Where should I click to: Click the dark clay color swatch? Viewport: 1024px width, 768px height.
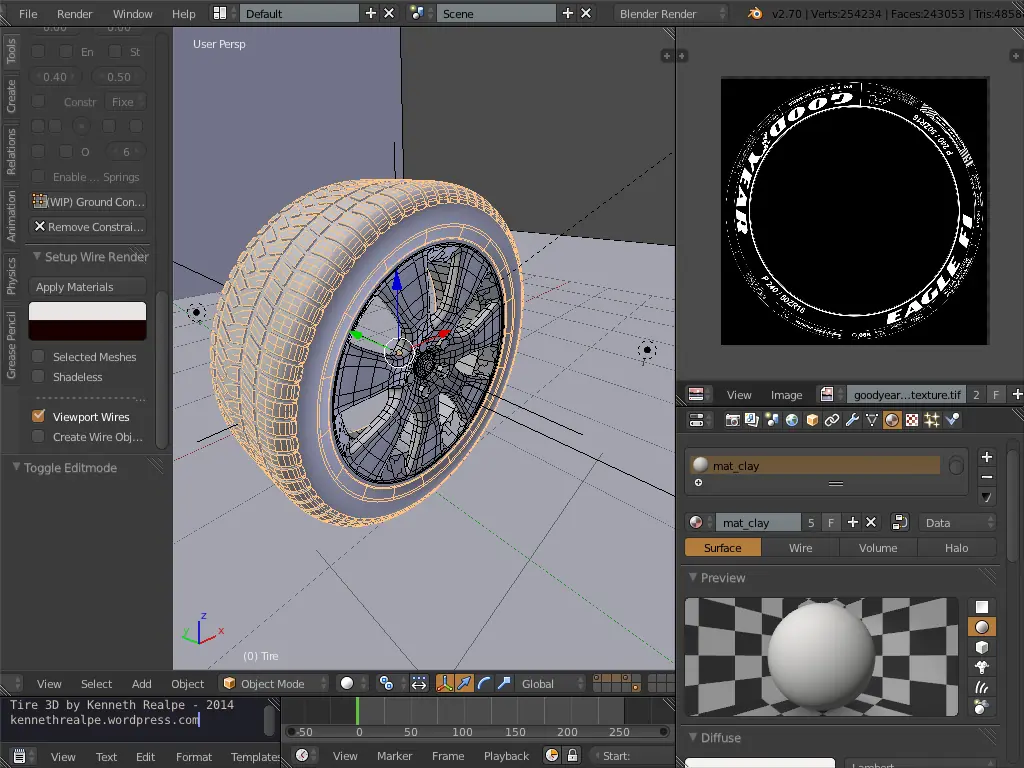click(88, 330)
